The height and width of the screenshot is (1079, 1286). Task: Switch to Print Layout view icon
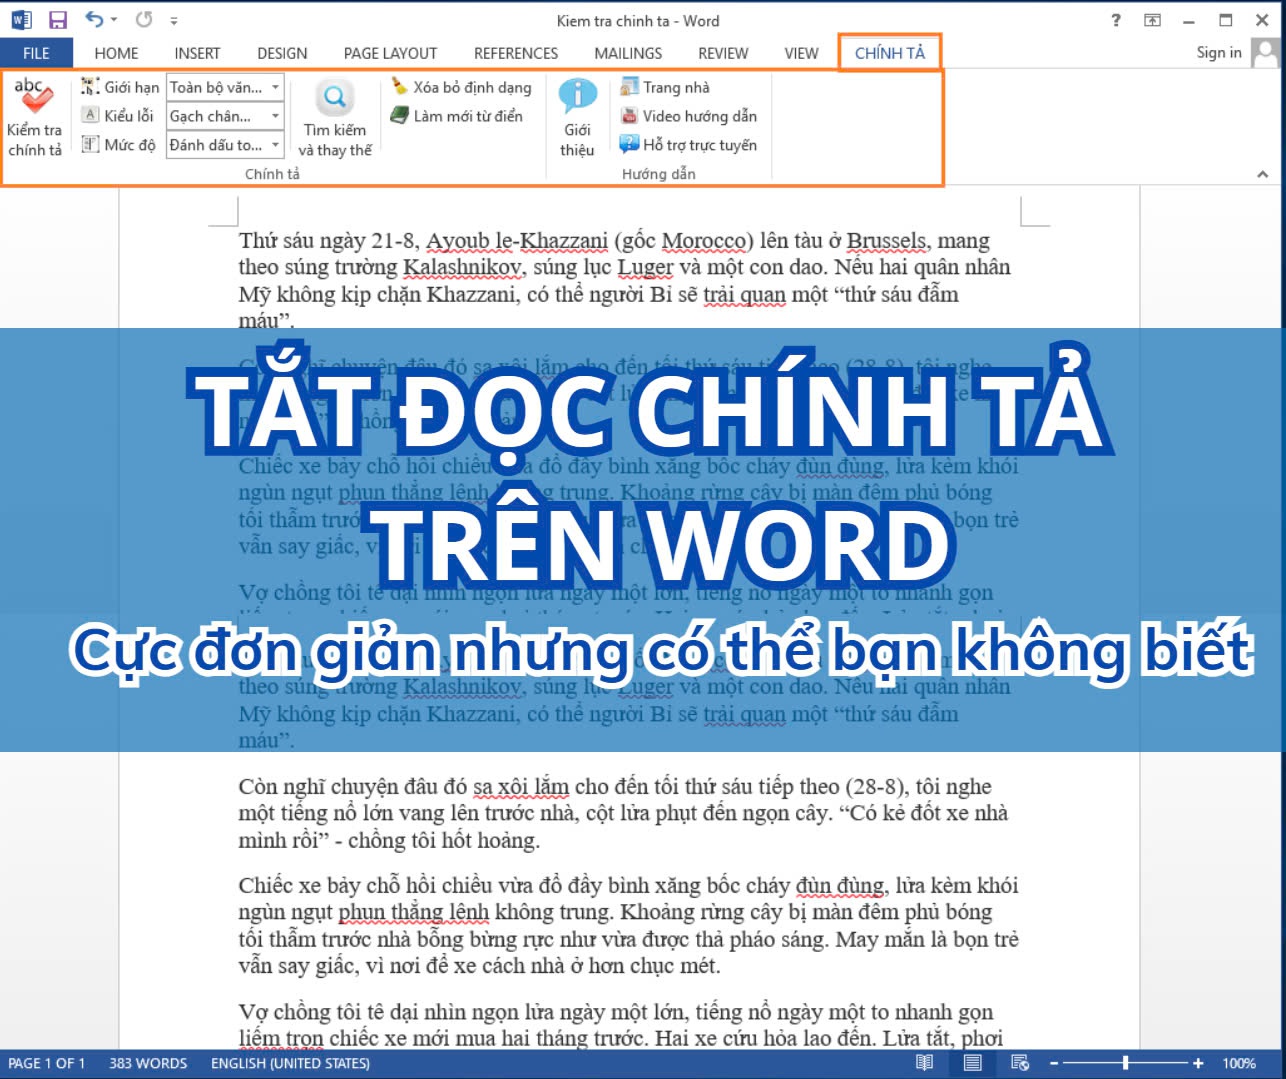click(972, 1063)
